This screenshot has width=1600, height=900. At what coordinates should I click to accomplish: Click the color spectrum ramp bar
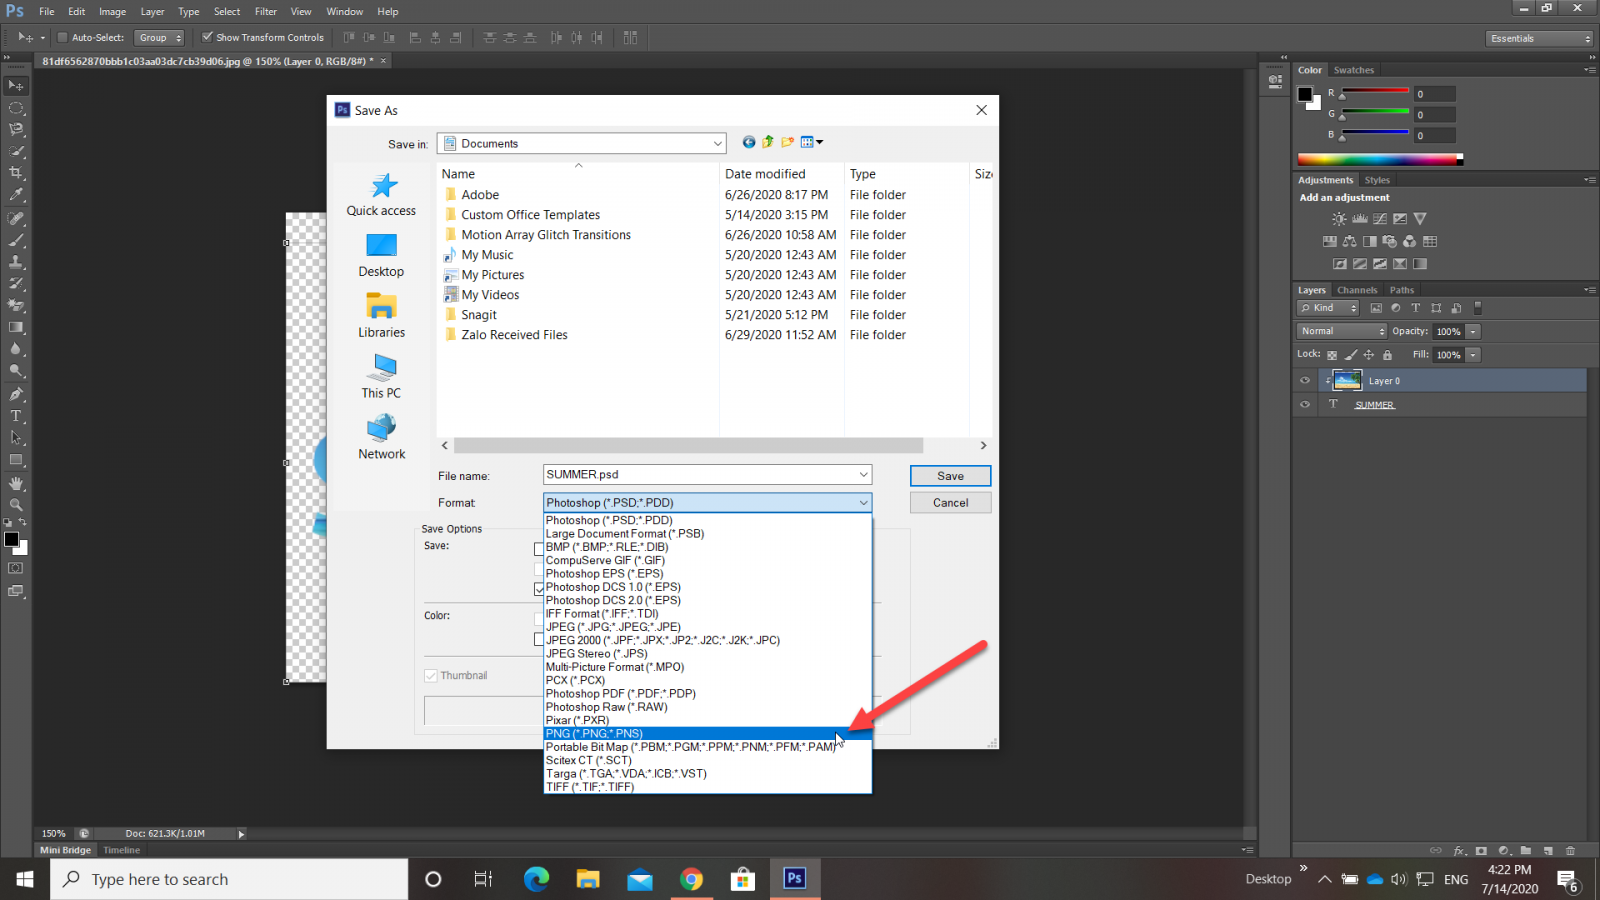click(1378, 159)
